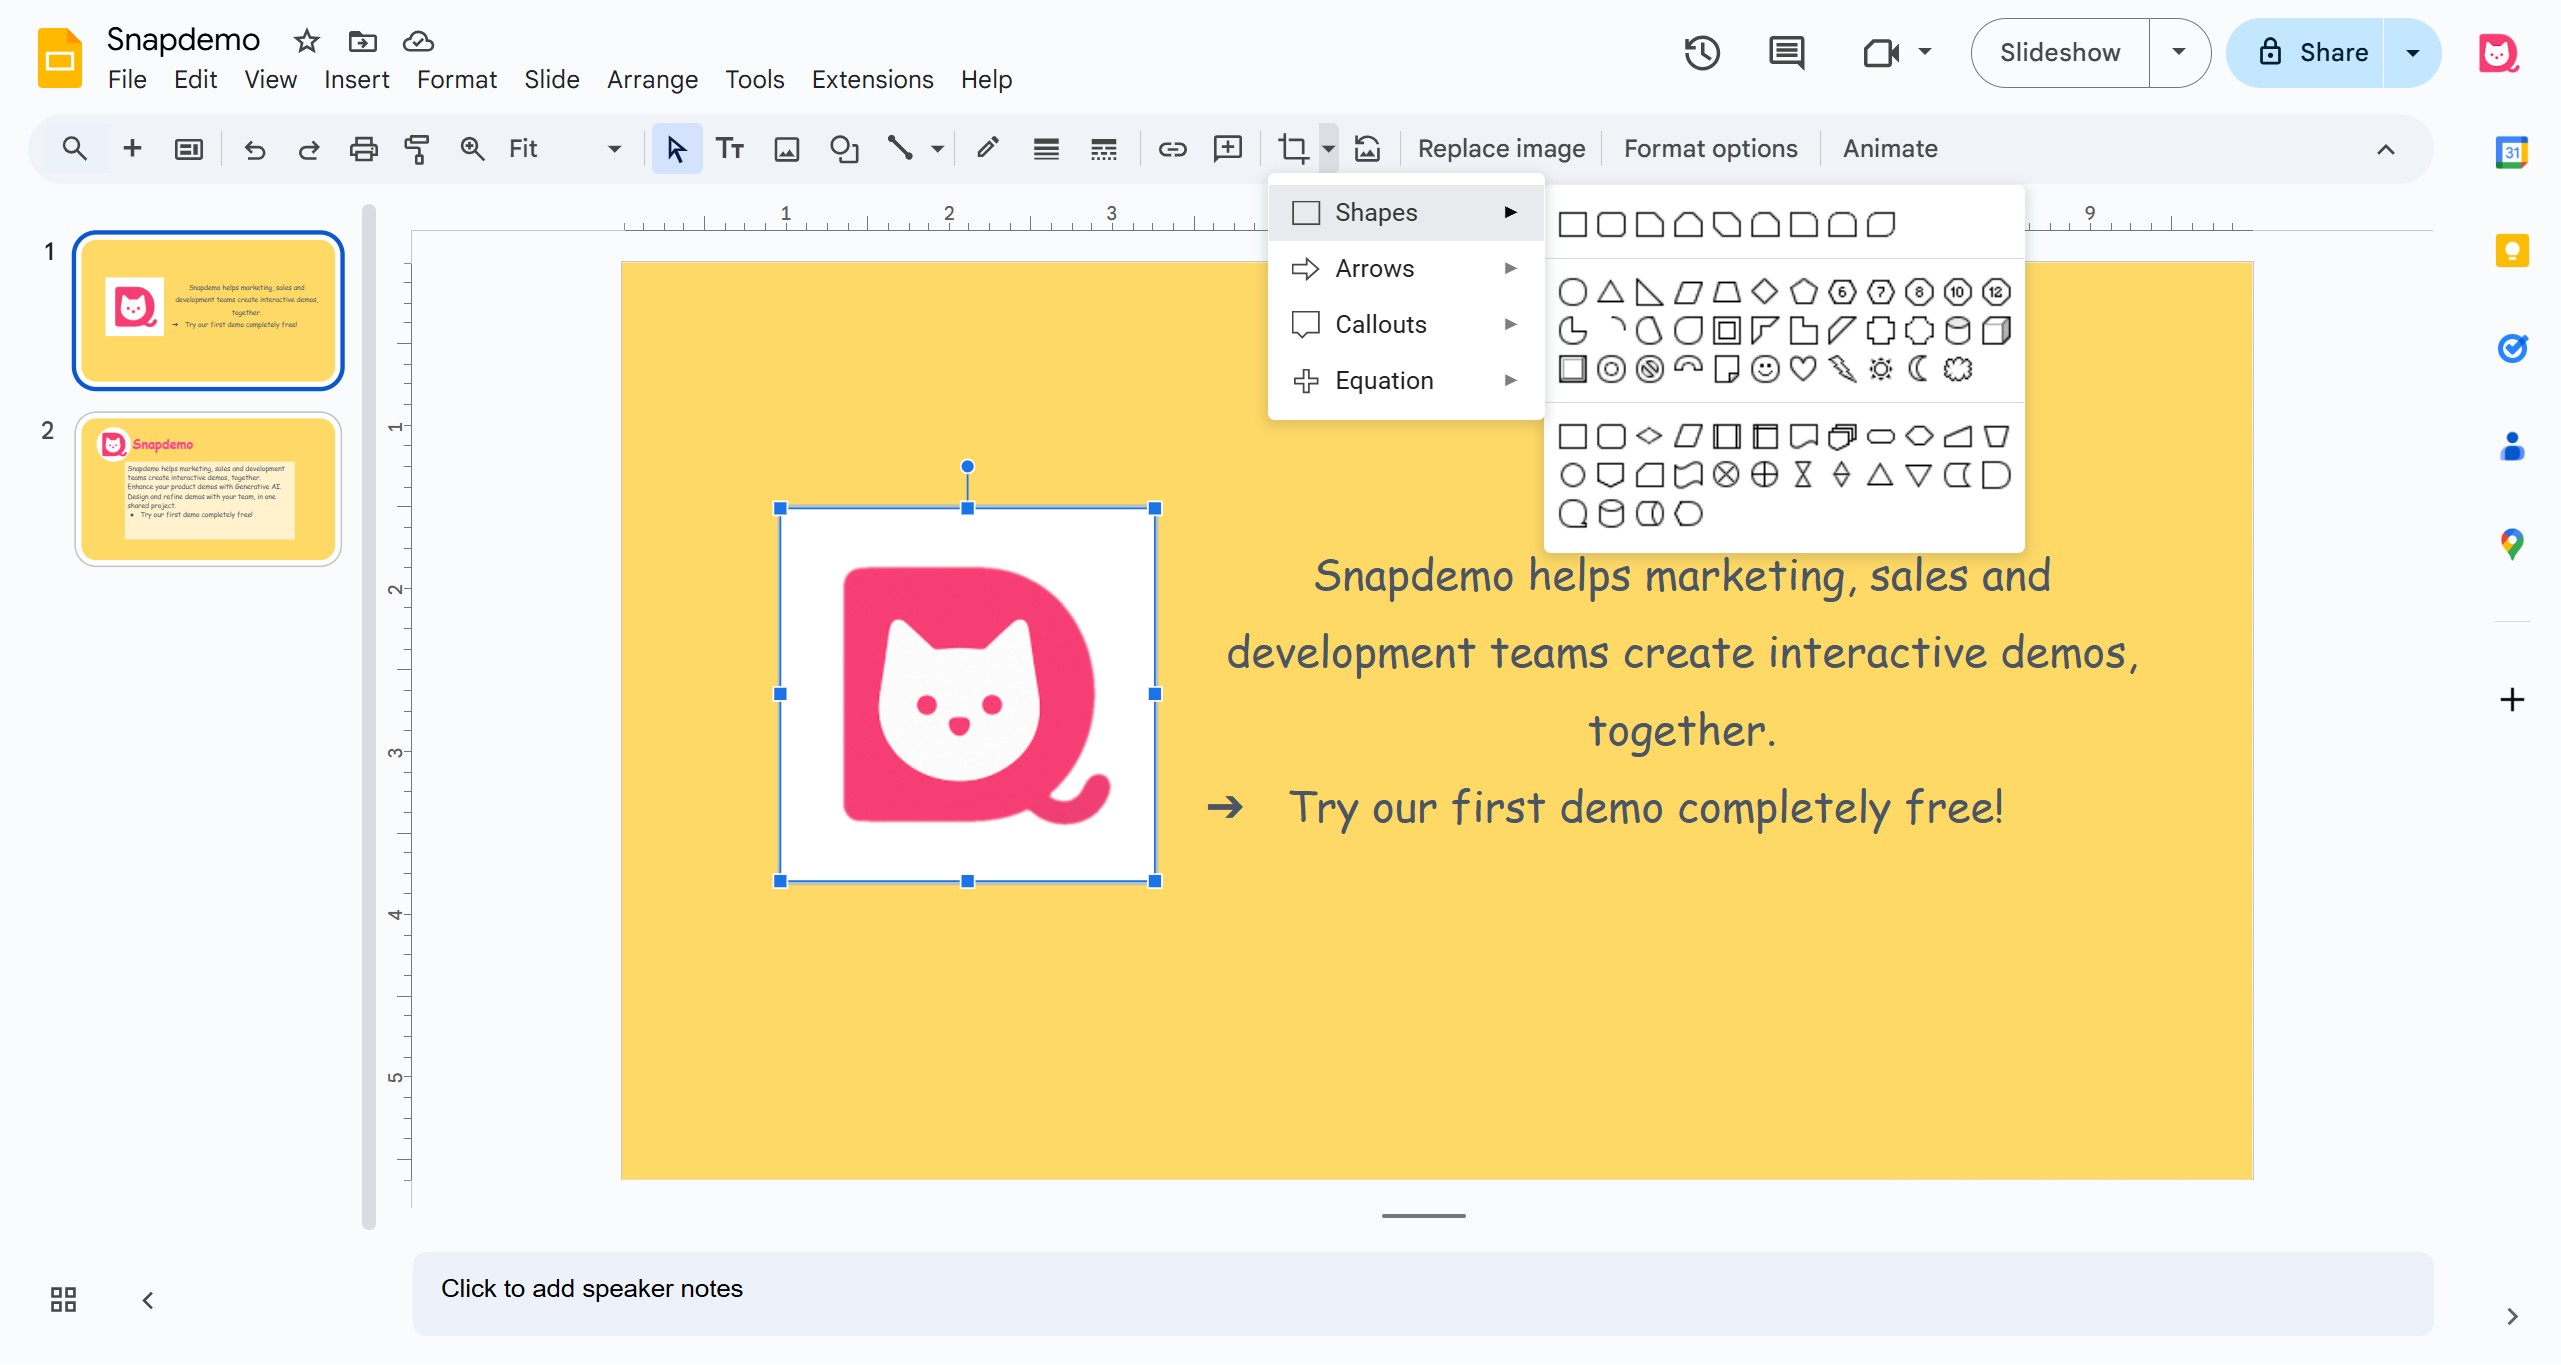Screen dimensions: 2561x1365
Task: Open version history clock icon
Action: click(x=1701, y=53)
